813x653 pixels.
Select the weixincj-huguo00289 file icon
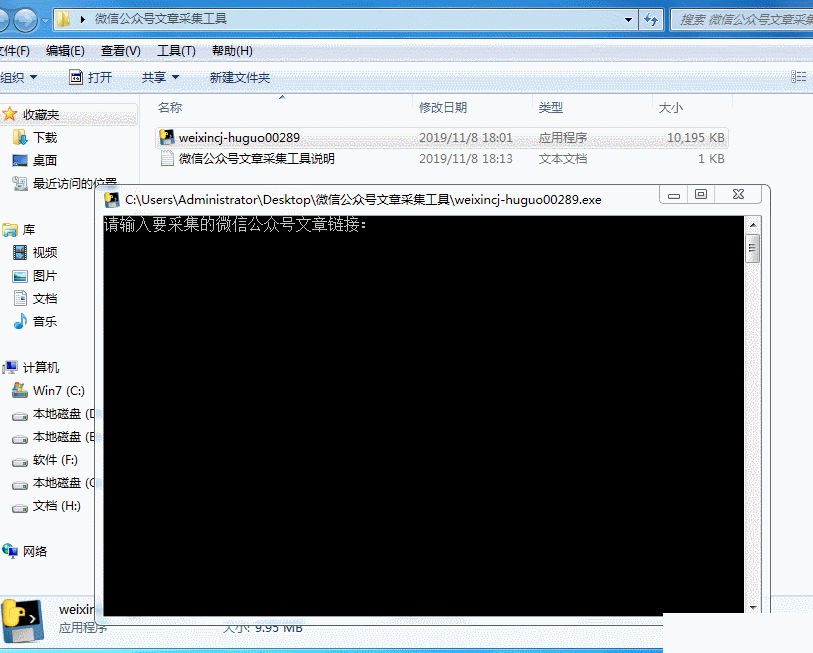(166, 137)
